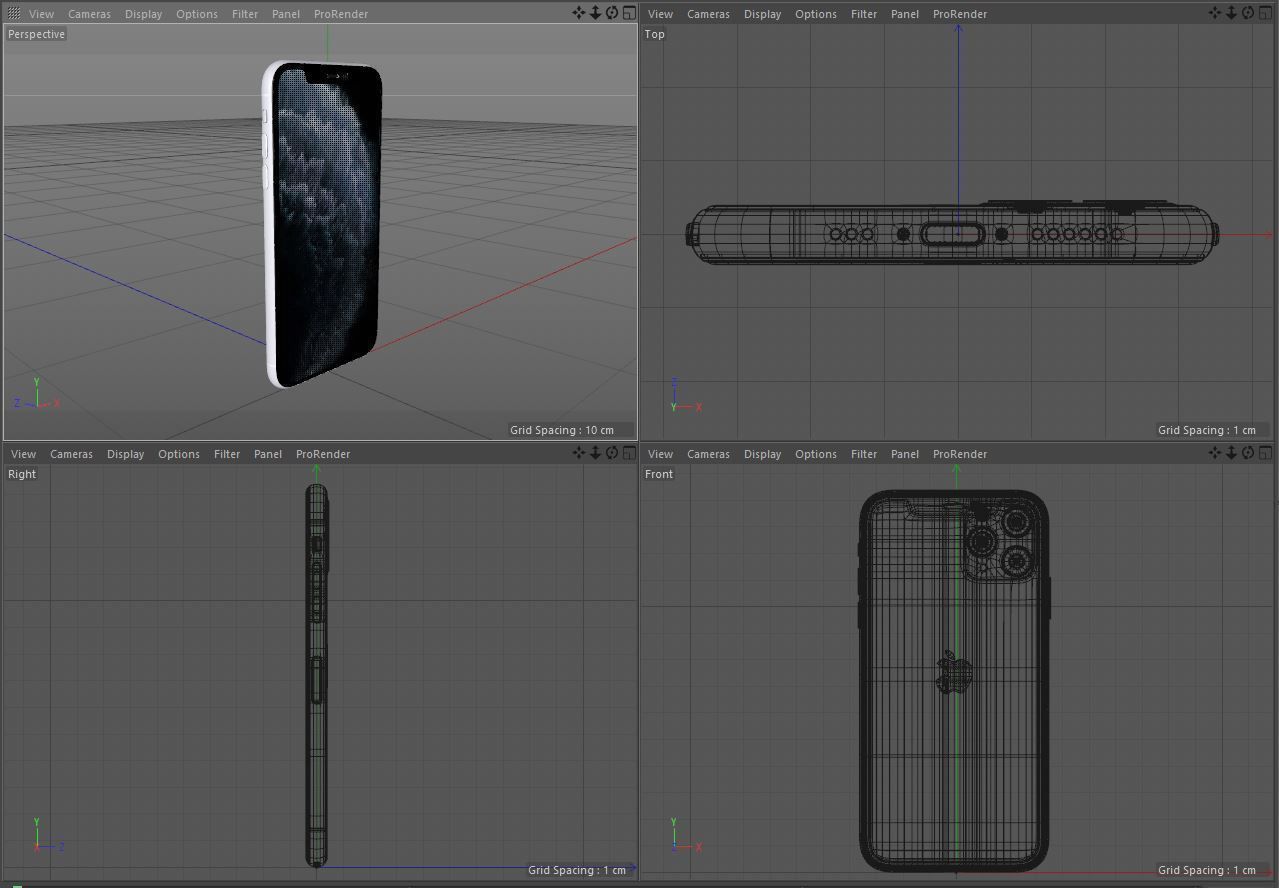Toggle active view icon in Front viewport
Screen dimensions: 1279x888
pos(1265,453)
